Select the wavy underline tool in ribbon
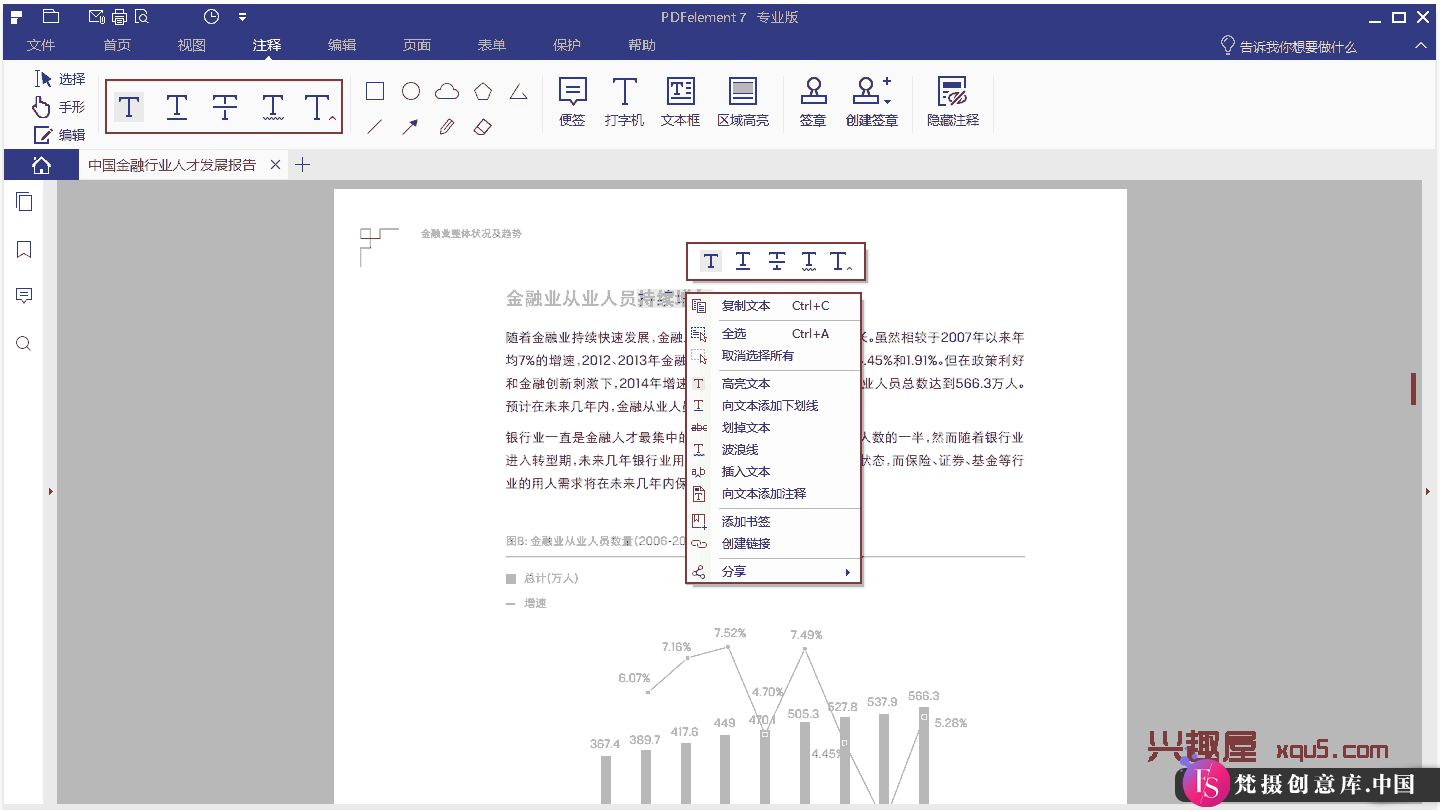Image resolution: width=1440 pixels, height=810 pixels. click(272, 106)
